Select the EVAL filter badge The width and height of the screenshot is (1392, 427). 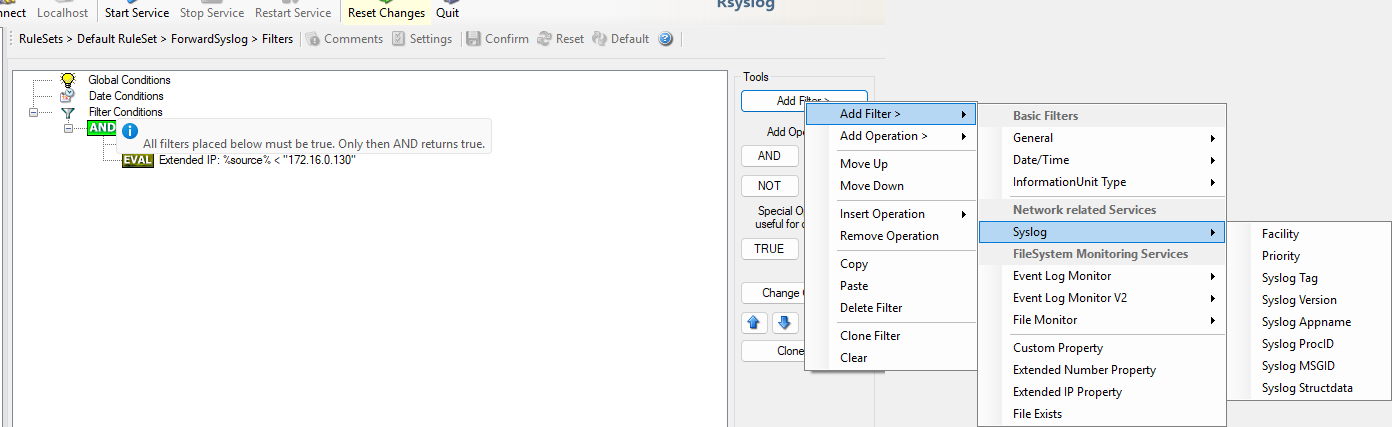click(x=138, y=160)
